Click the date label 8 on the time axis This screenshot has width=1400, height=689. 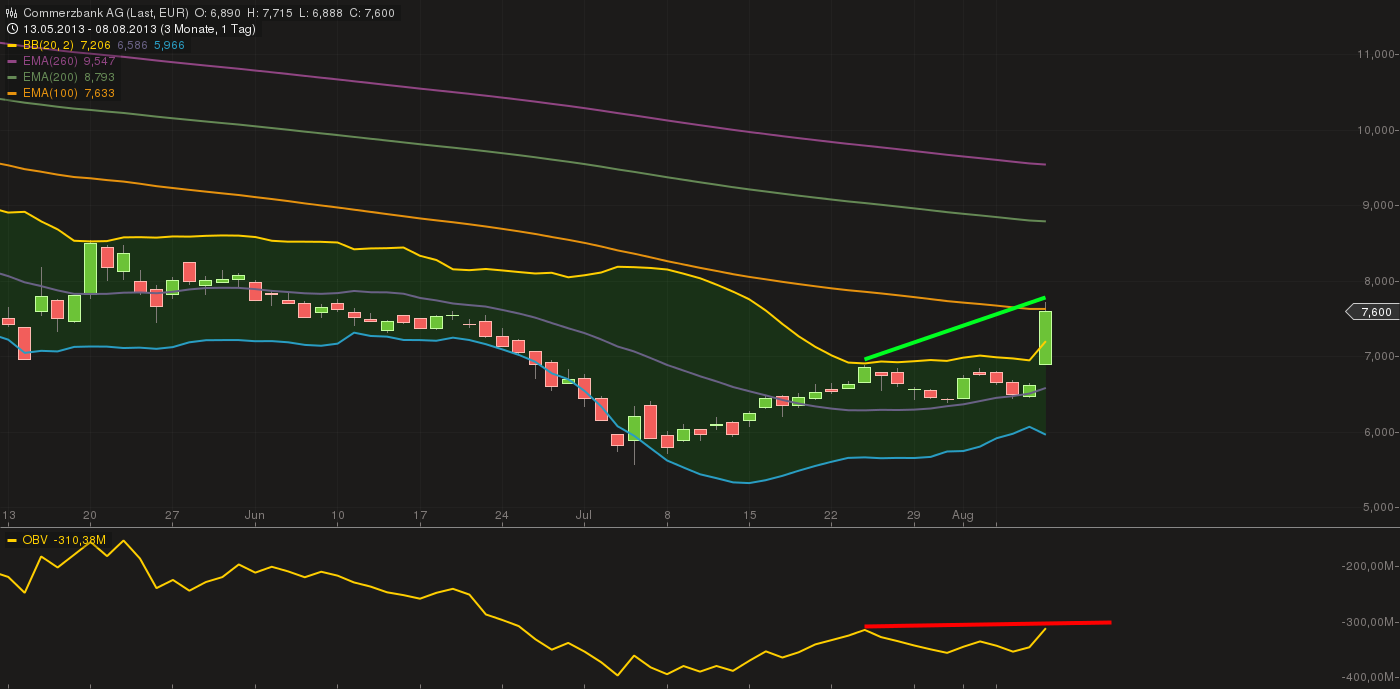tap(667, 515)
